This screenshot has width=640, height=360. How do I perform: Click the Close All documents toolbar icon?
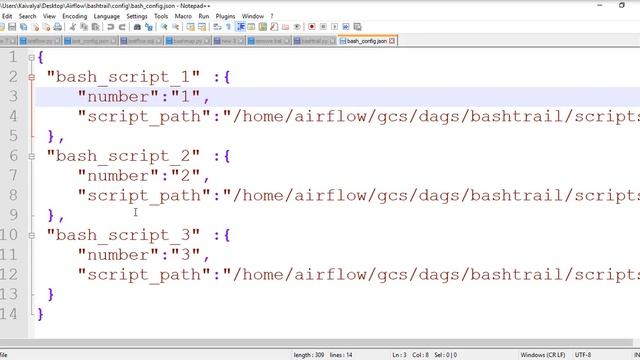pyautogui.click(x=47, y=27)
